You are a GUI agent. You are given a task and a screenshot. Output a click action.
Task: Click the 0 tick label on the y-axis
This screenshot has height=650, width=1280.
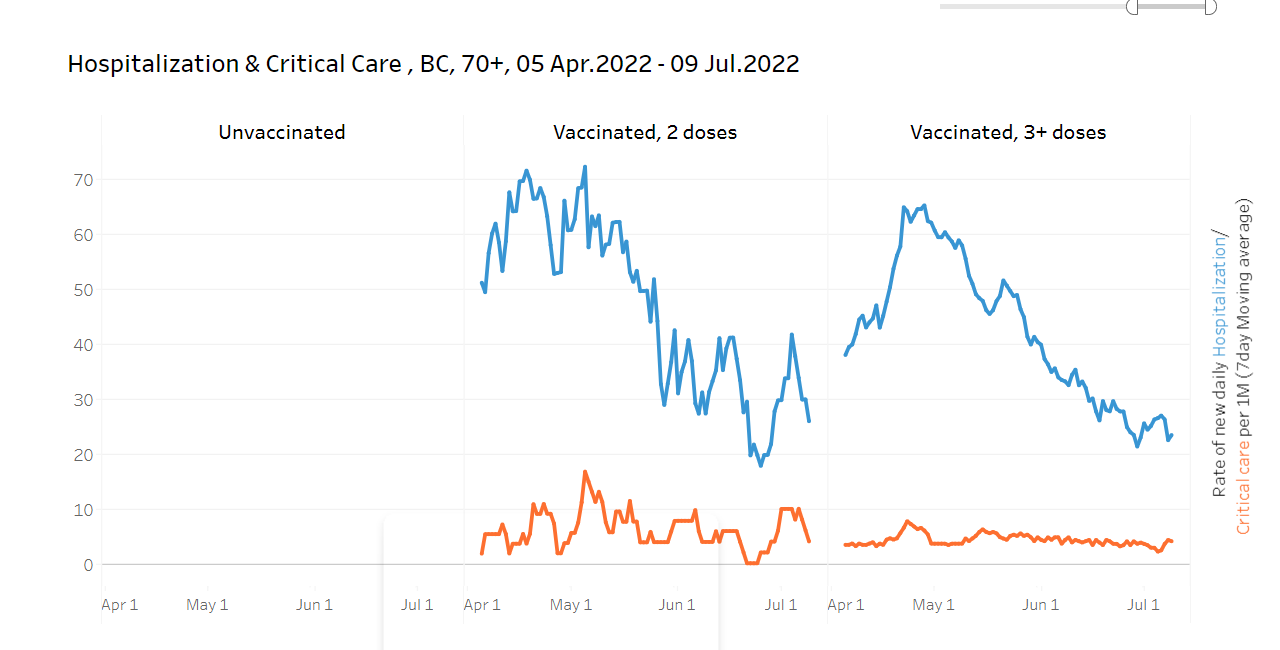pos(87,565)
